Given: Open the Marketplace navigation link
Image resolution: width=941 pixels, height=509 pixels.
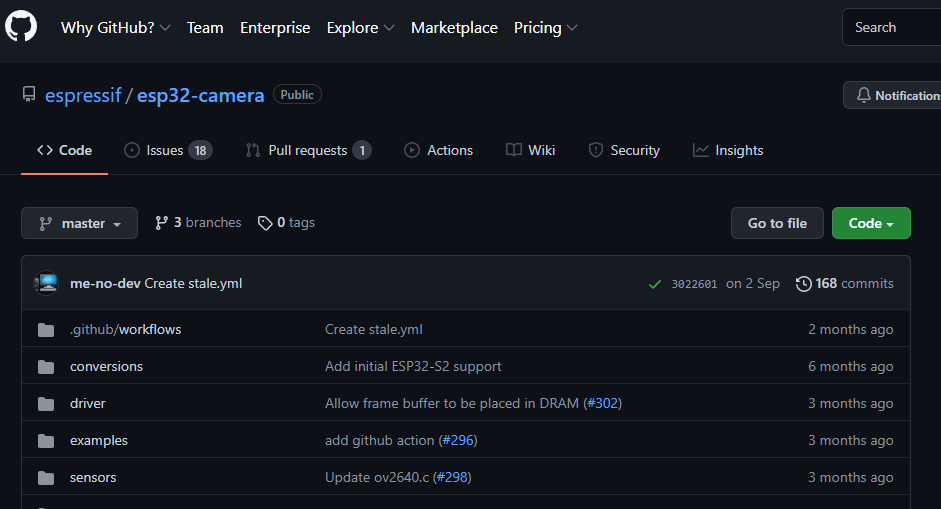Looking at the screenshot, I should 454,28.
